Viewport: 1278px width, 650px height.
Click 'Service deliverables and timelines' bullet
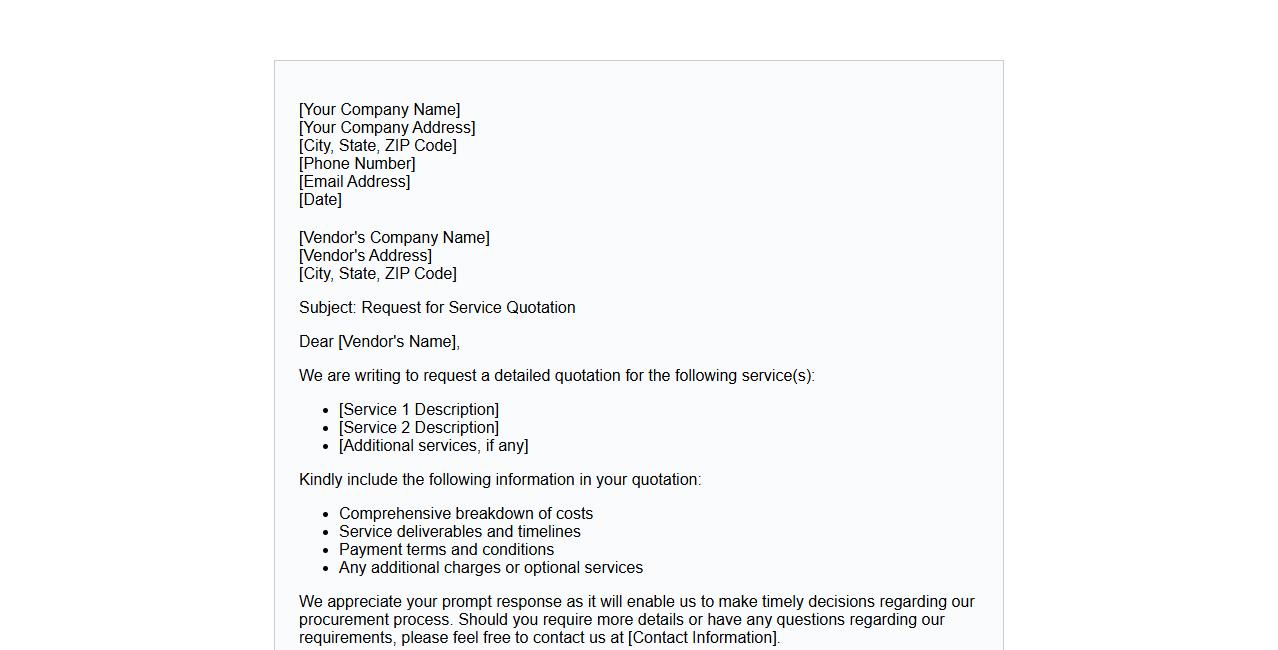pyautogui.click(x=460, y=532)
